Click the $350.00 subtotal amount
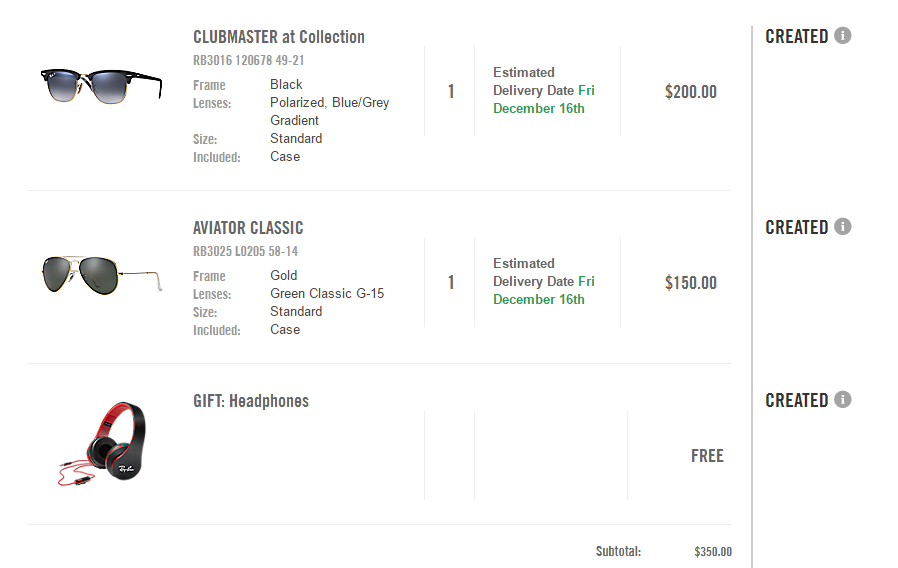Screen dimensions: 898x568 click(712, 552)
